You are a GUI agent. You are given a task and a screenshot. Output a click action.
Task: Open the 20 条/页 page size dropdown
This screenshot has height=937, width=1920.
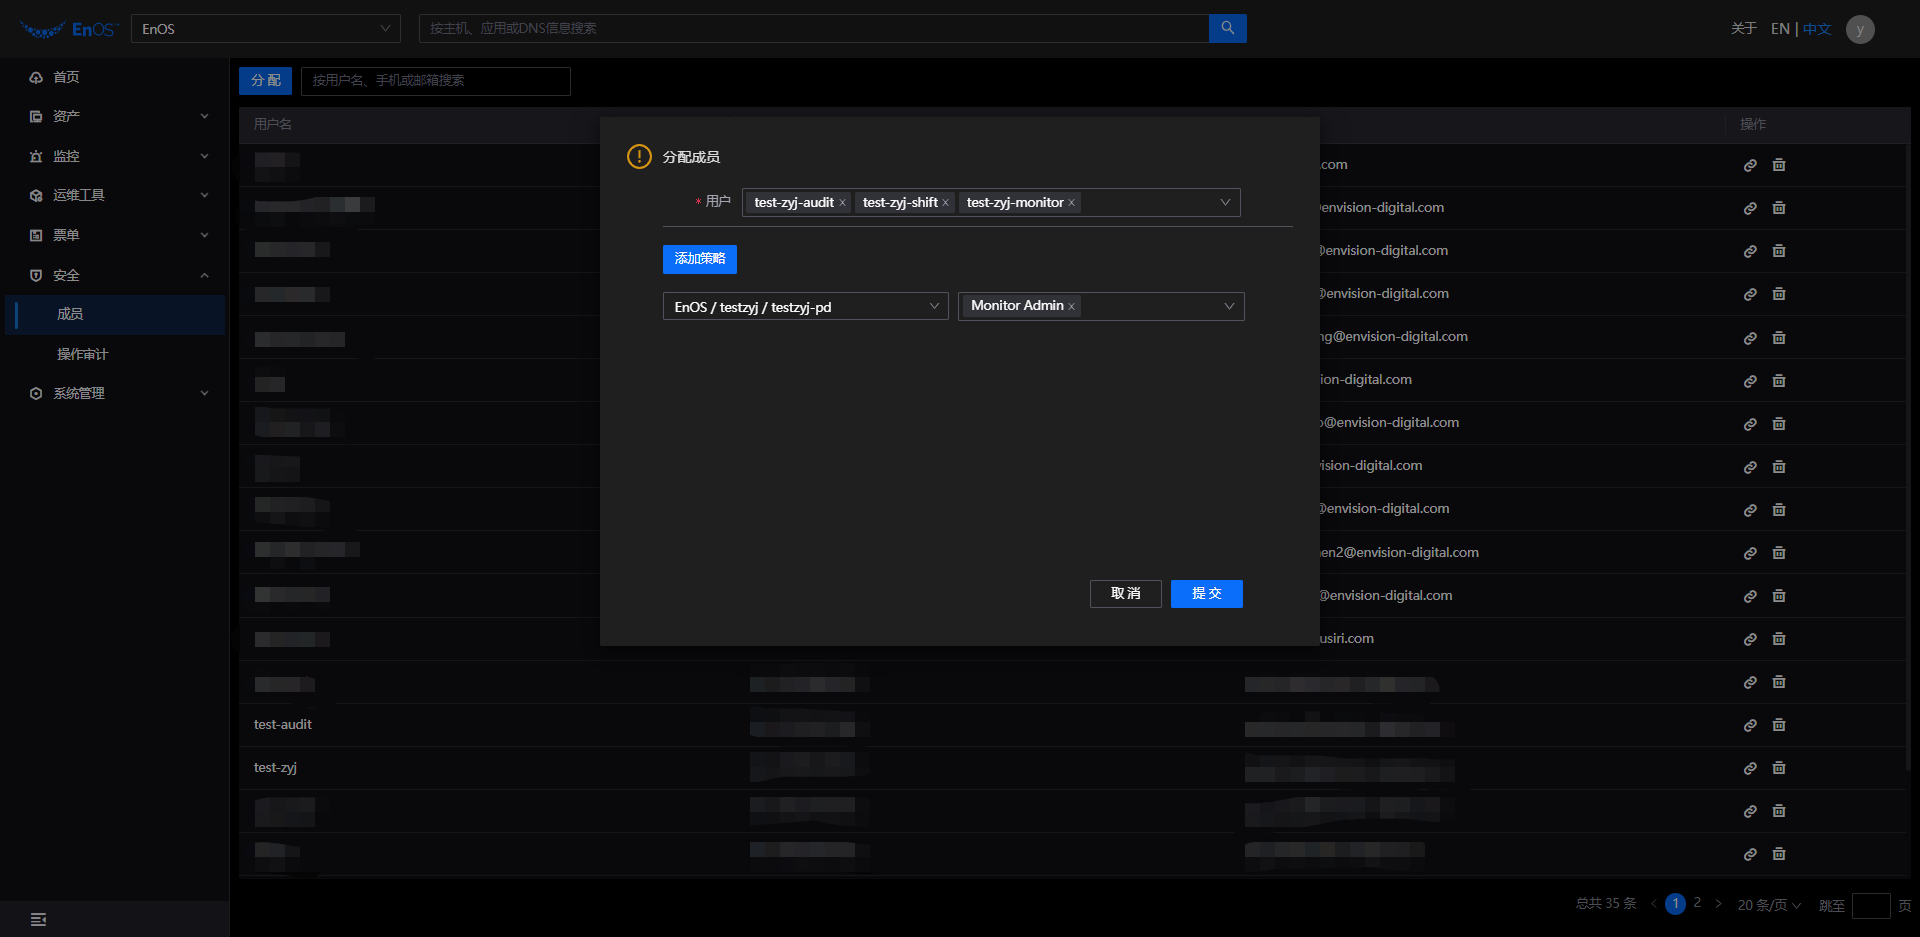click(x=1769, y=905)
